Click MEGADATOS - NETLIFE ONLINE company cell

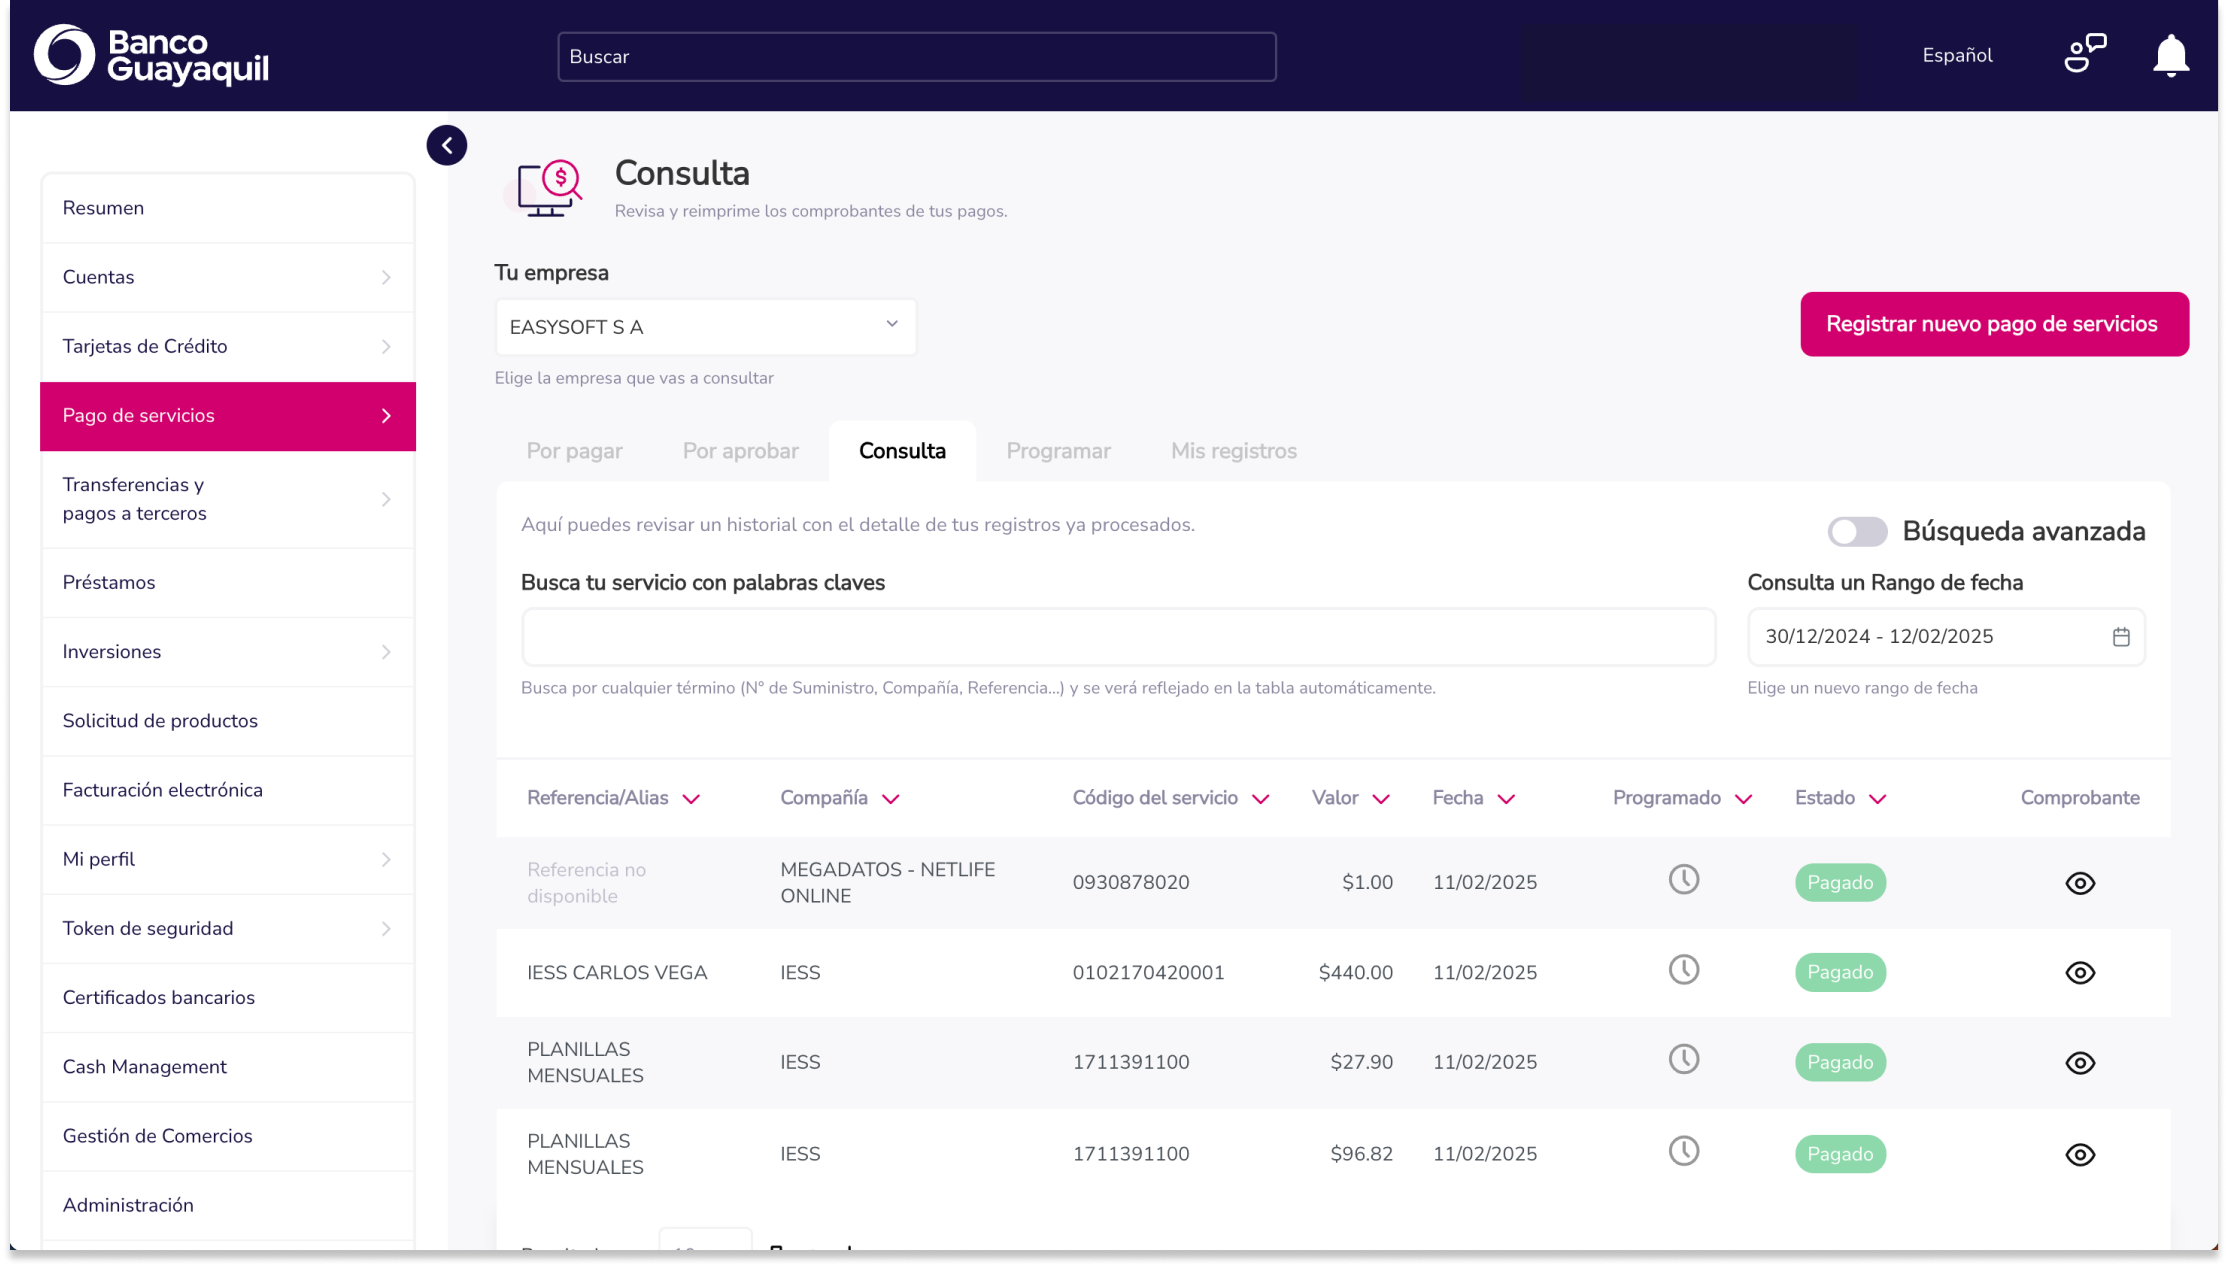click(887, 883)
